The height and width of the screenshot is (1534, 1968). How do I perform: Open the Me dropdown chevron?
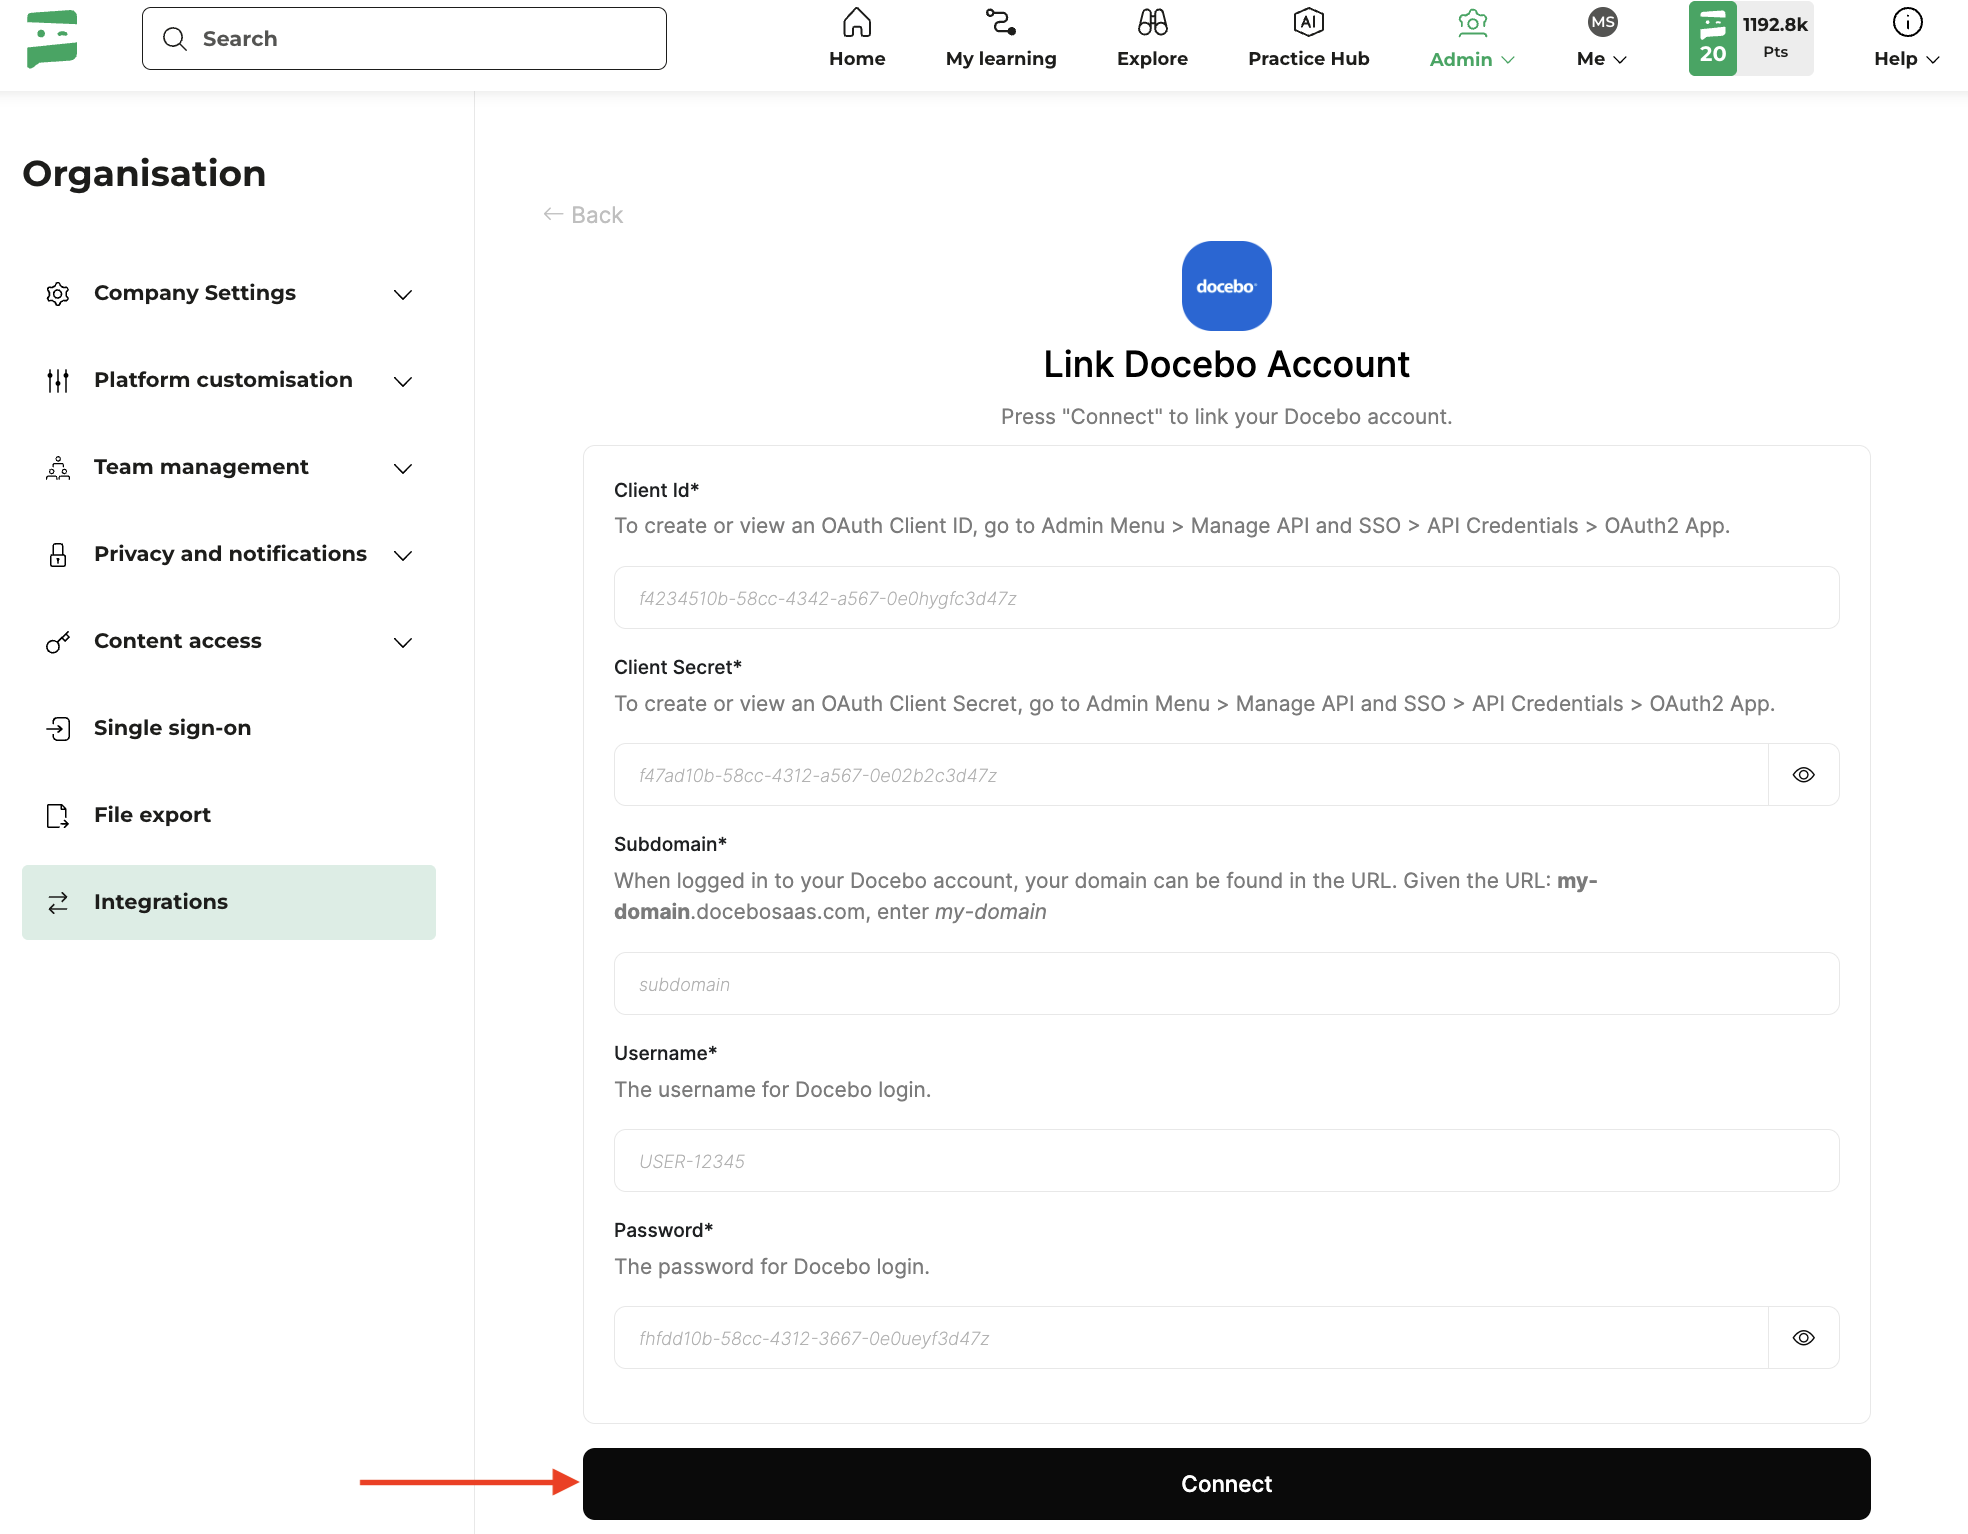[x=1620, y=60]
